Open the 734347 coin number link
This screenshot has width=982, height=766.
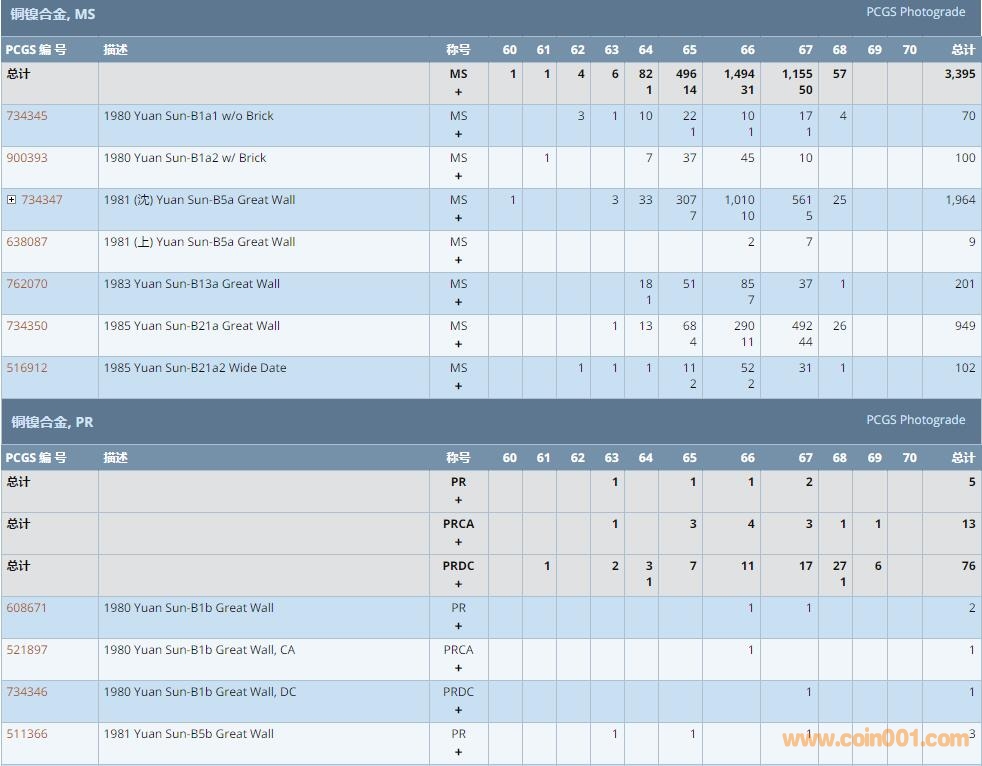click(42, 200)
